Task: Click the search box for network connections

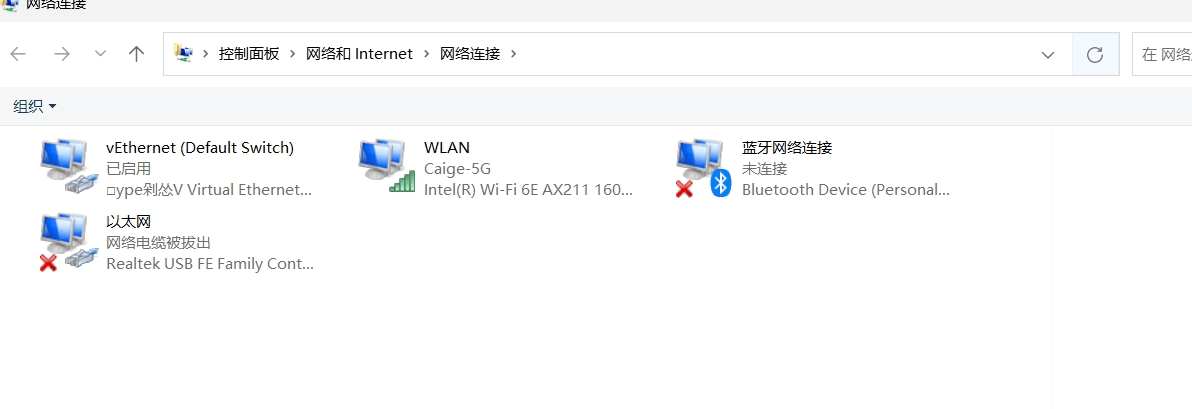Action: 1162,54
